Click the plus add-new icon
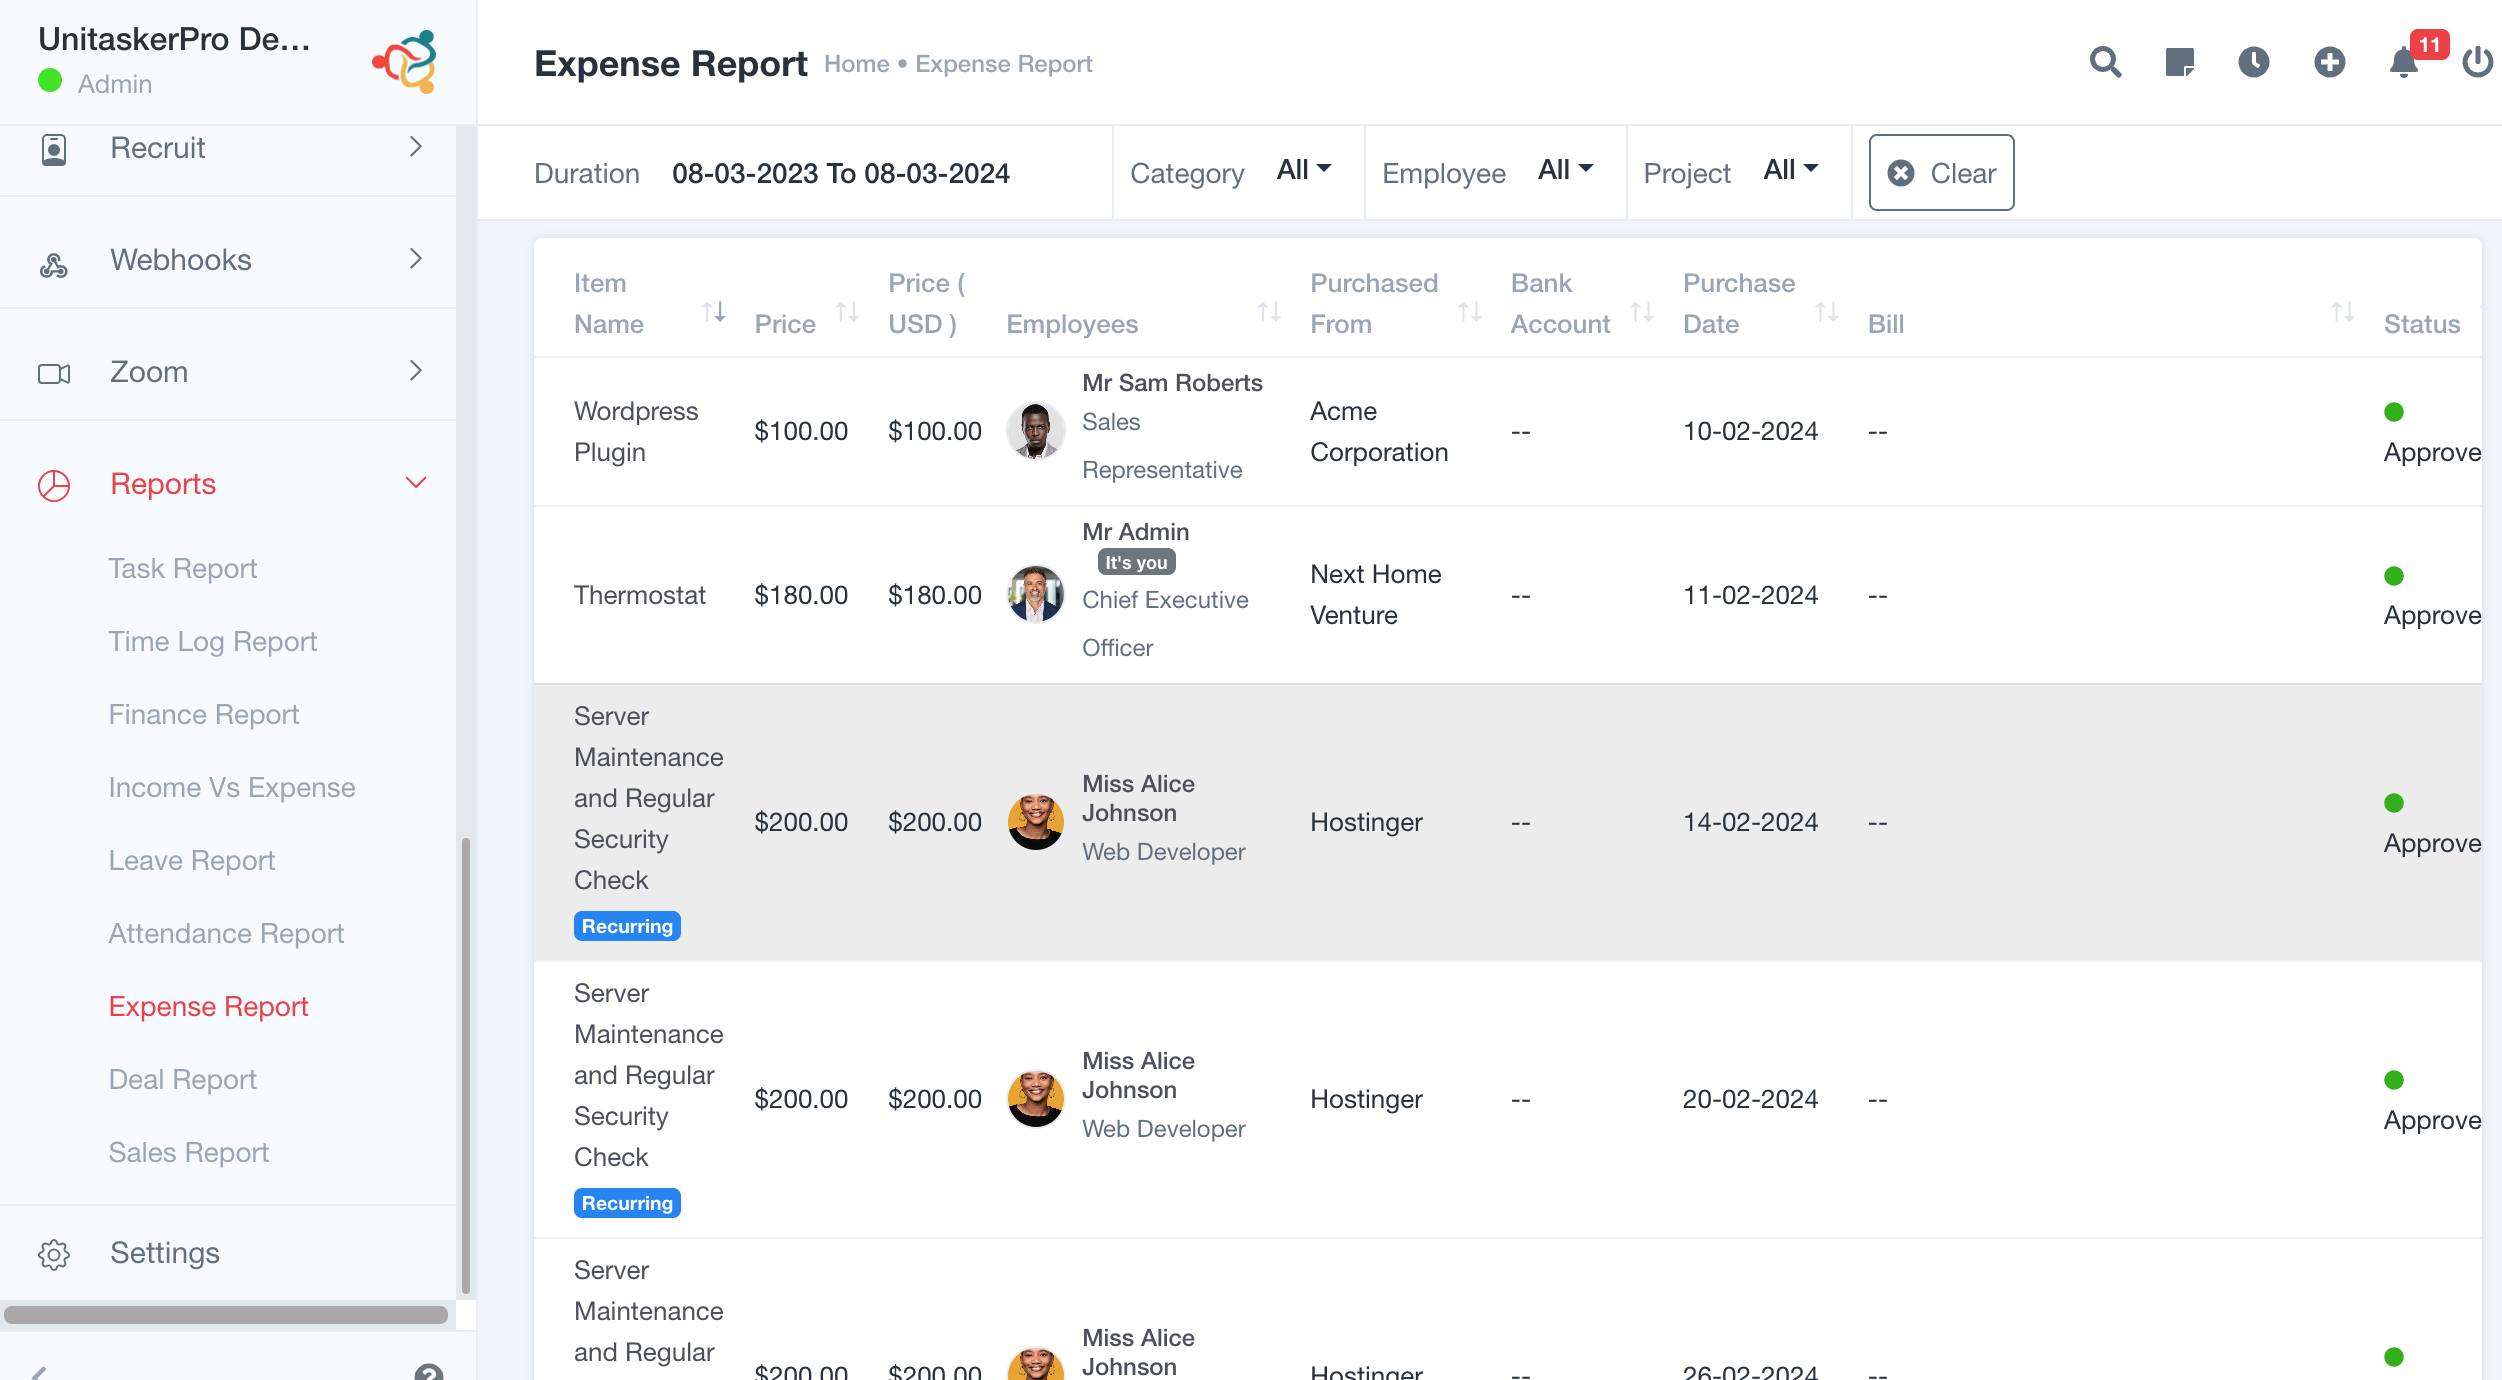The width and height of the screenshot is (2502, 1380). pyautogui.click(x=2330, y=63)
